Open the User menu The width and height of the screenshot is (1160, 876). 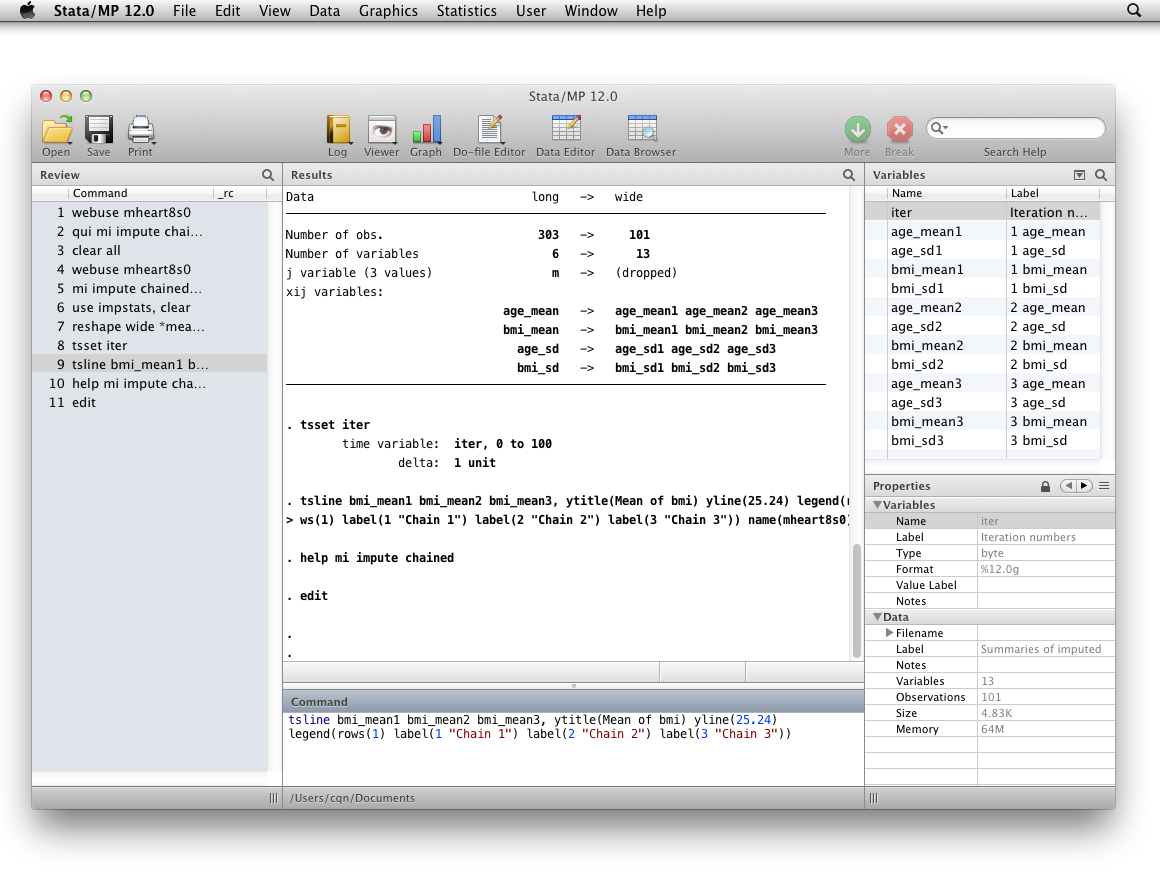[x=531, y=11]
